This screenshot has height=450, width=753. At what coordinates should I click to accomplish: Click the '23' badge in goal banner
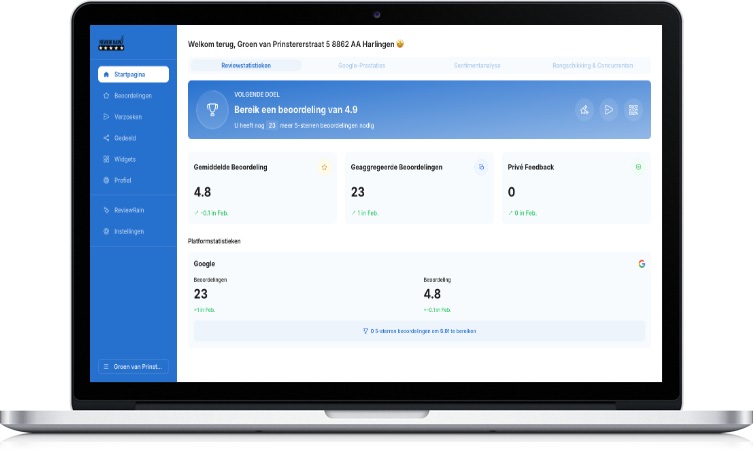coord(272,125)
